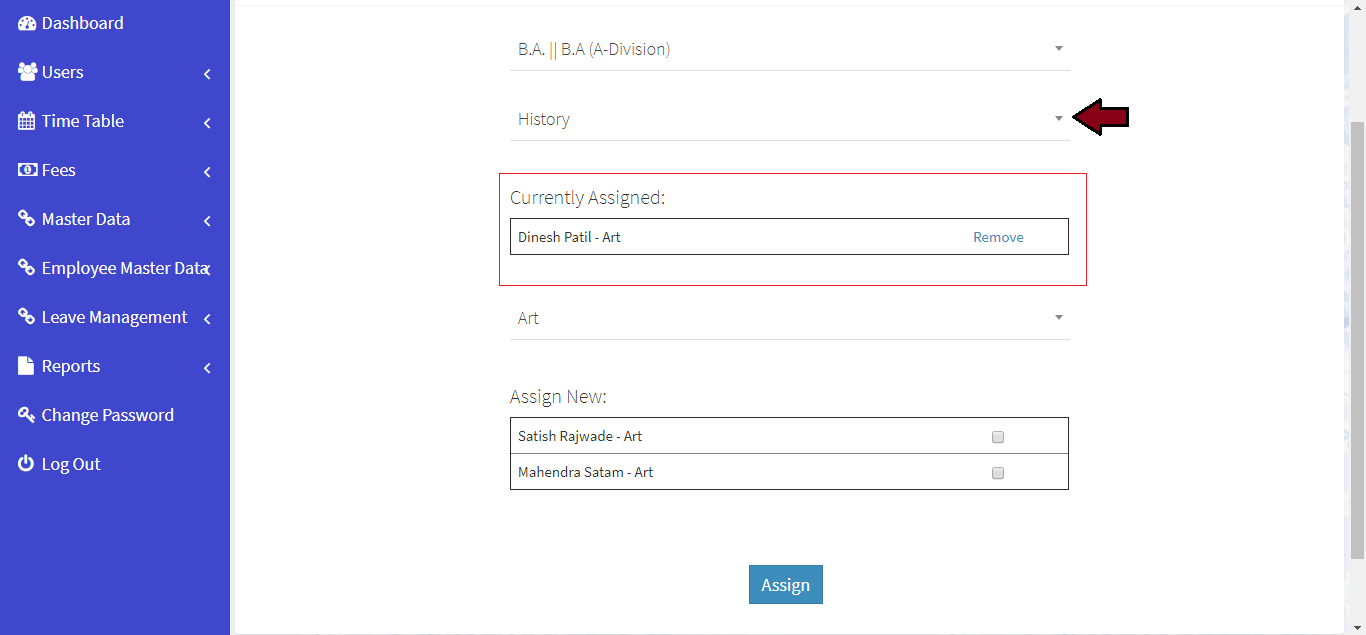Viewport: 1366px width, 635px height.
Task: Open the Art department dropdown
Action: 789,318
